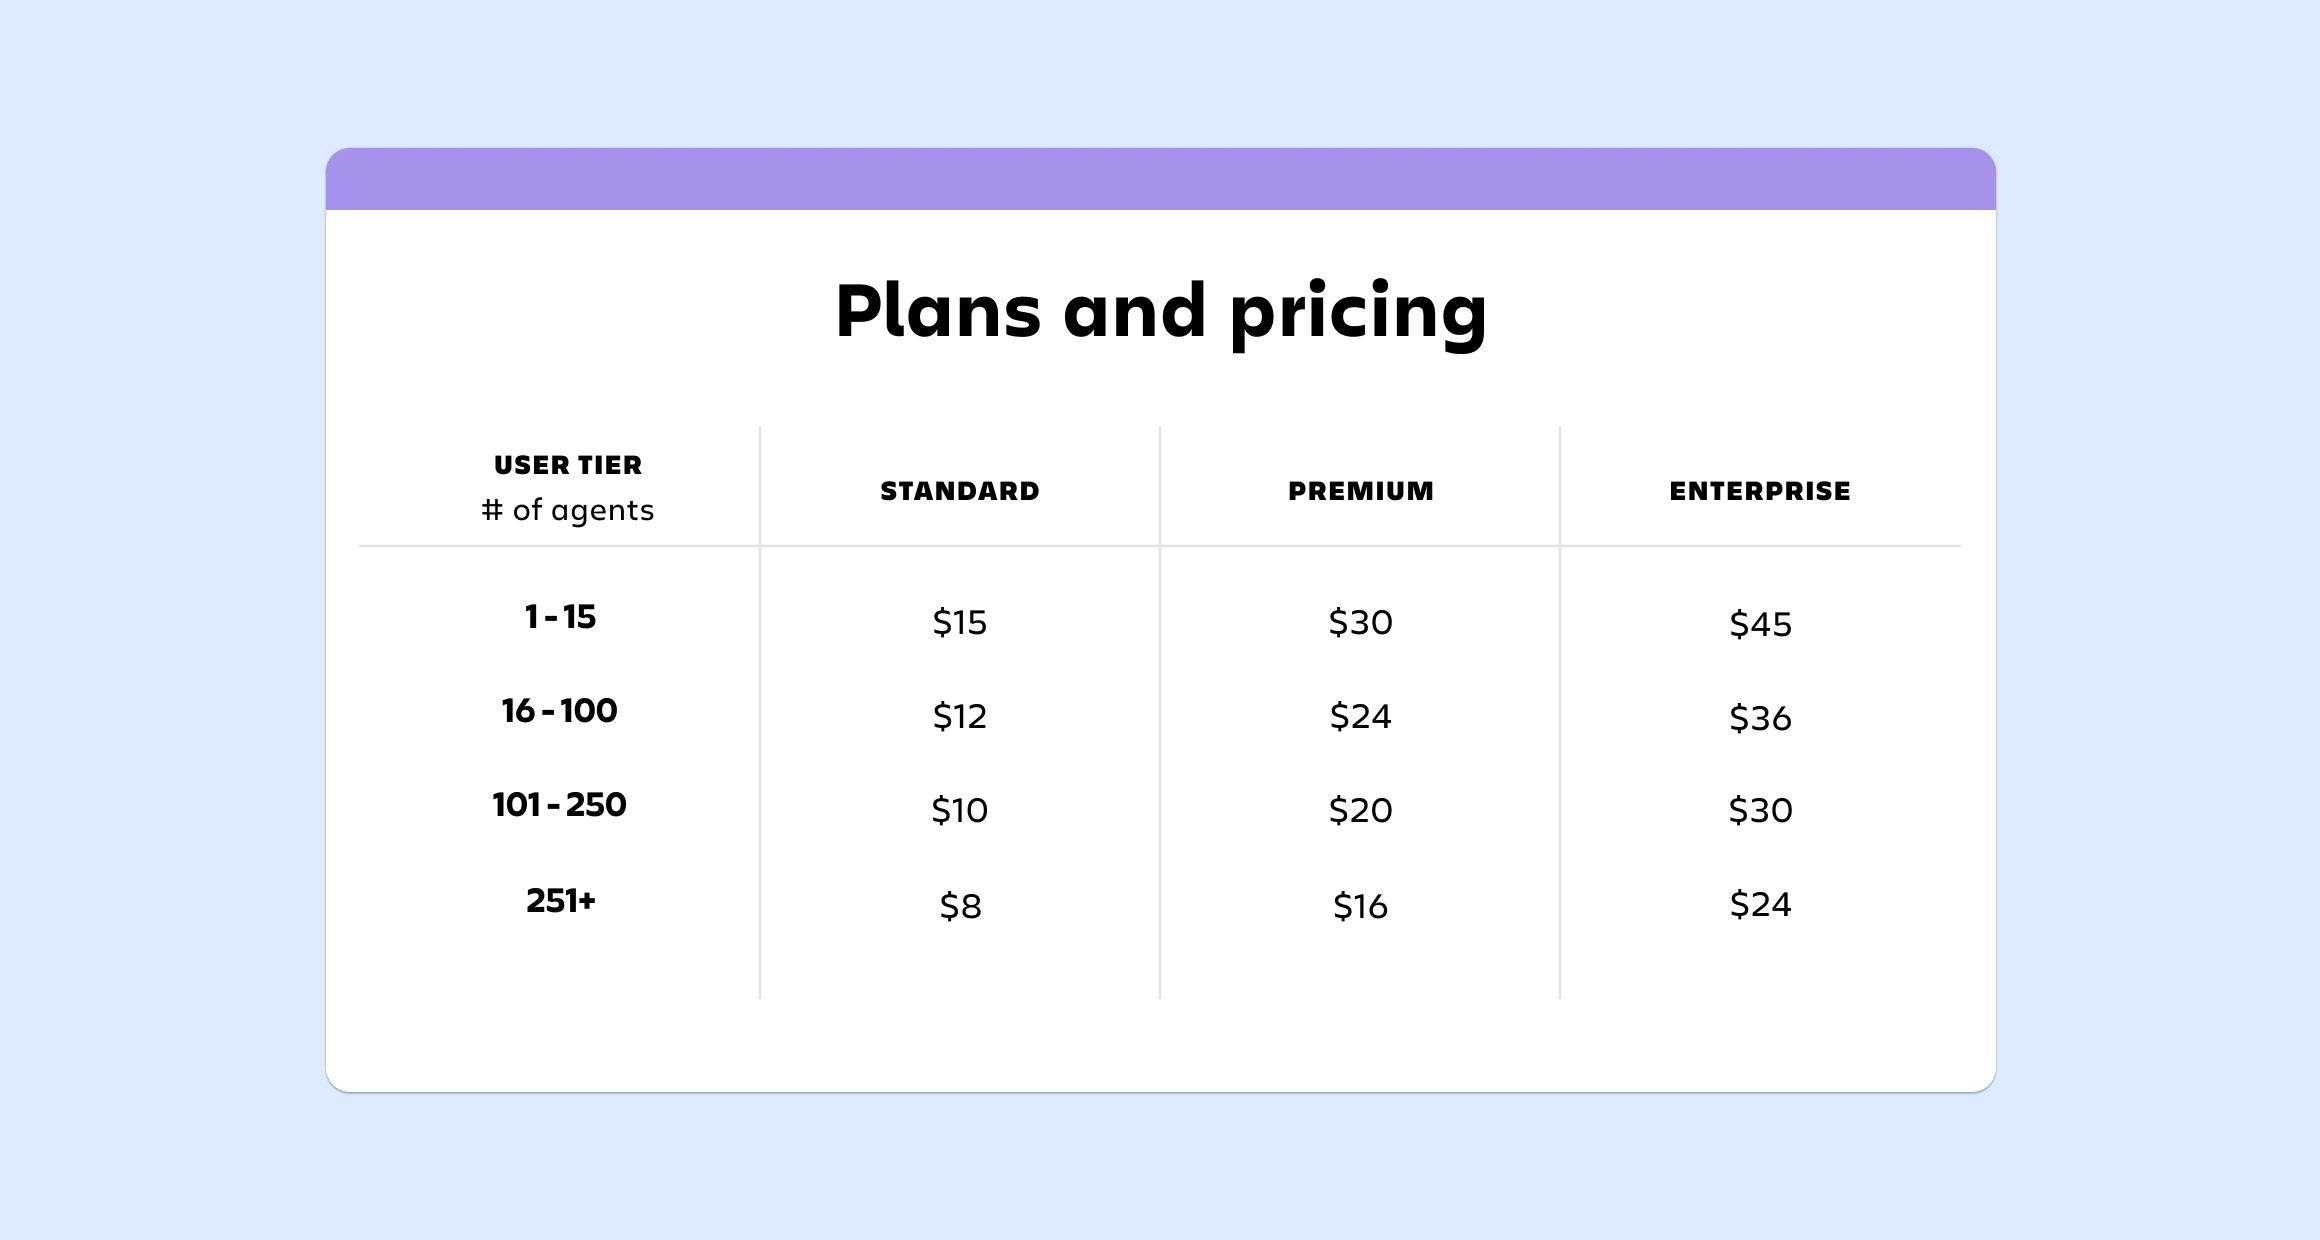Screen dimensions: 2320x1240
Task: Select the STANDARD column header
Action: [960, 491]
